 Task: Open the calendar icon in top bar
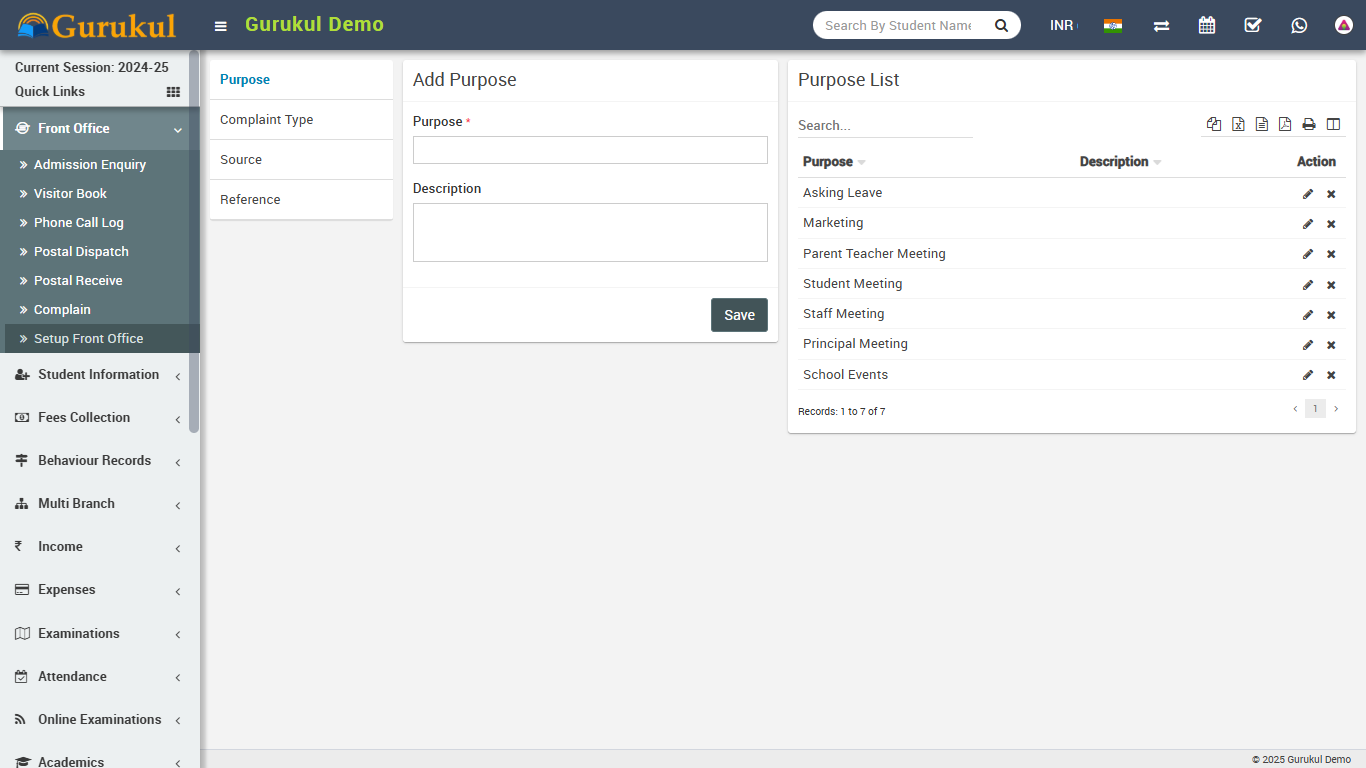click(x=1207, y=25)
